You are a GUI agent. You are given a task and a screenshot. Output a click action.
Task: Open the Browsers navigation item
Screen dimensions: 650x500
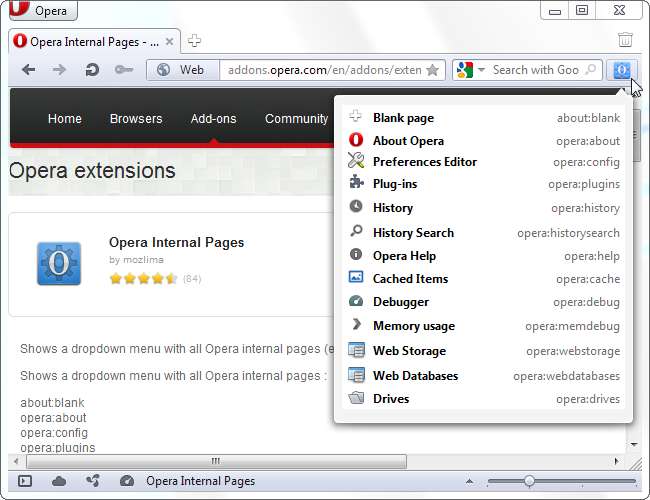(136, 119)
